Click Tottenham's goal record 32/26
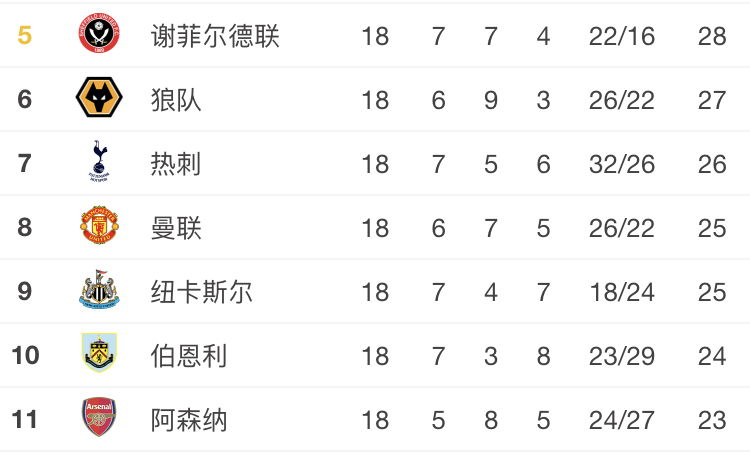This screenshot has width=750, height=452. click(622, 165)
